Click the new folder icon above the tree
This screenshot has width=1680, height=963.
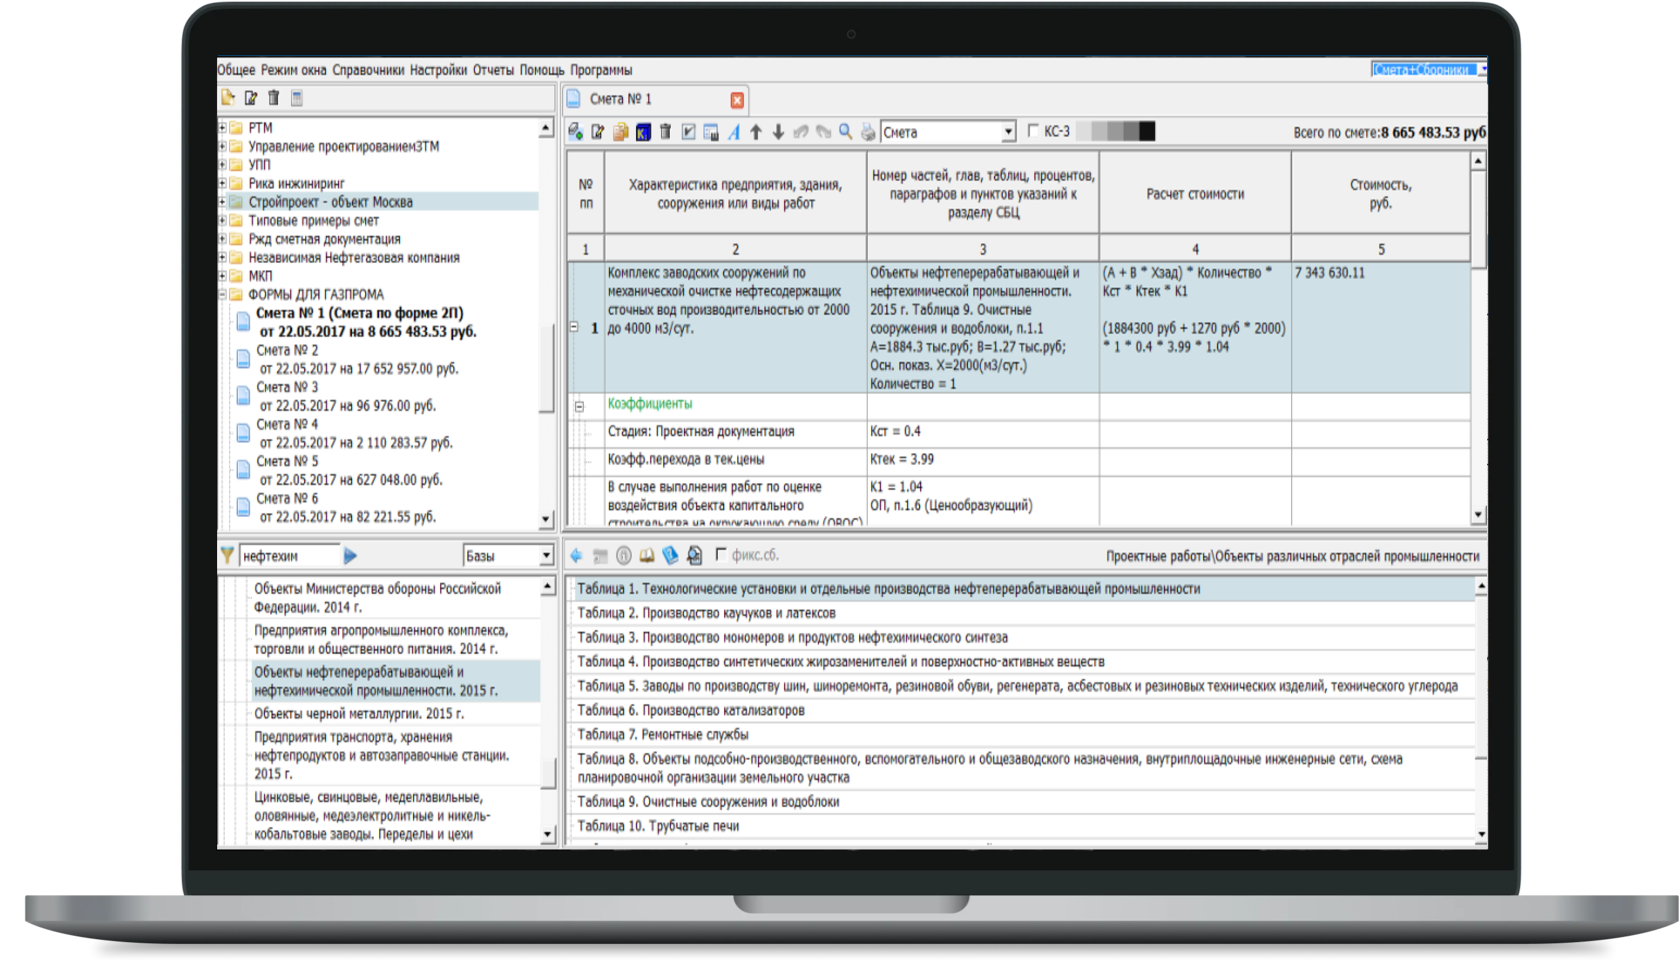tap(229, 98)
